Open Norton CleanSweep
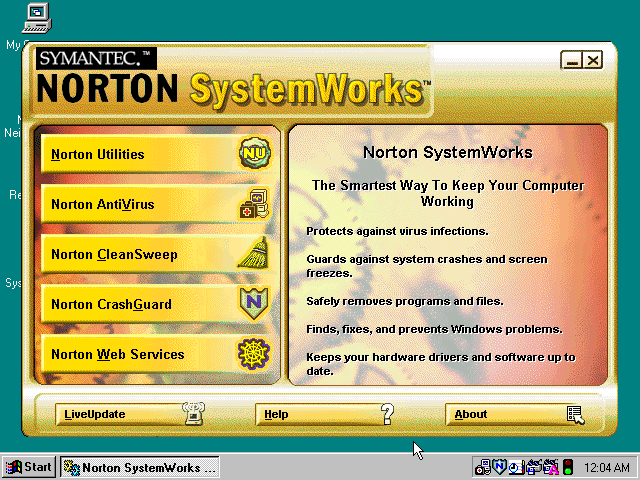The height and width of the screenshot is (480, 640). point(158,254)
